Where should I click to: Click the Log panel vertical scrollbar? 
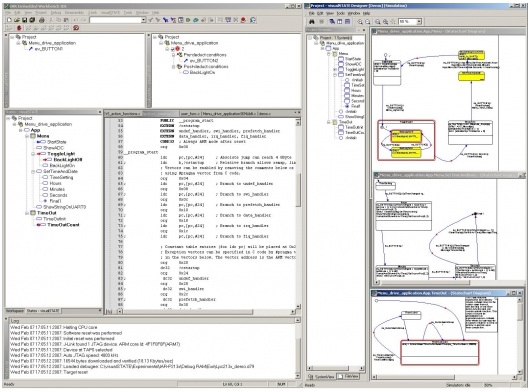[298, 348]
